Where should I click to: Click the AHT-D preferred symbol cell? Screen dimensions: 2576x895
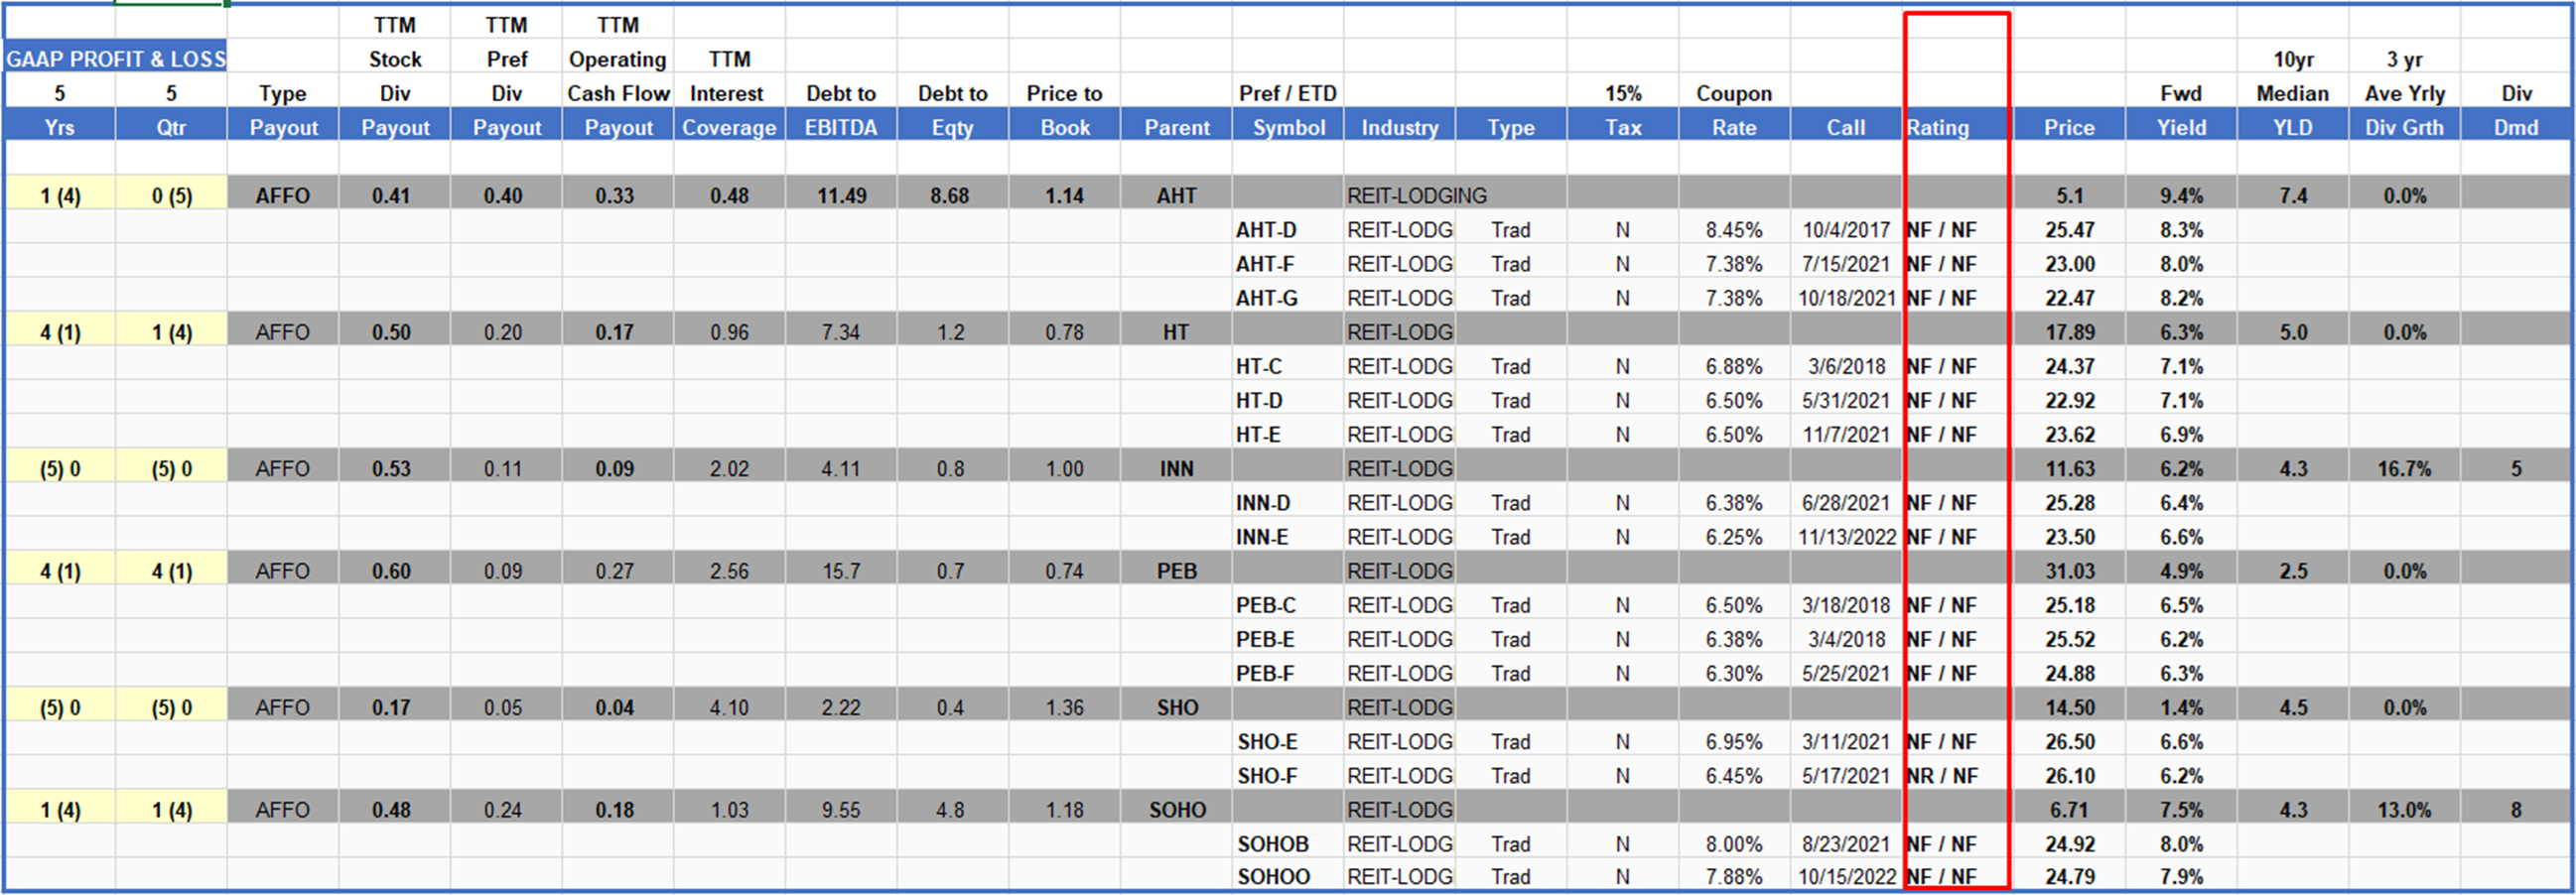(x=1266, y=230)
